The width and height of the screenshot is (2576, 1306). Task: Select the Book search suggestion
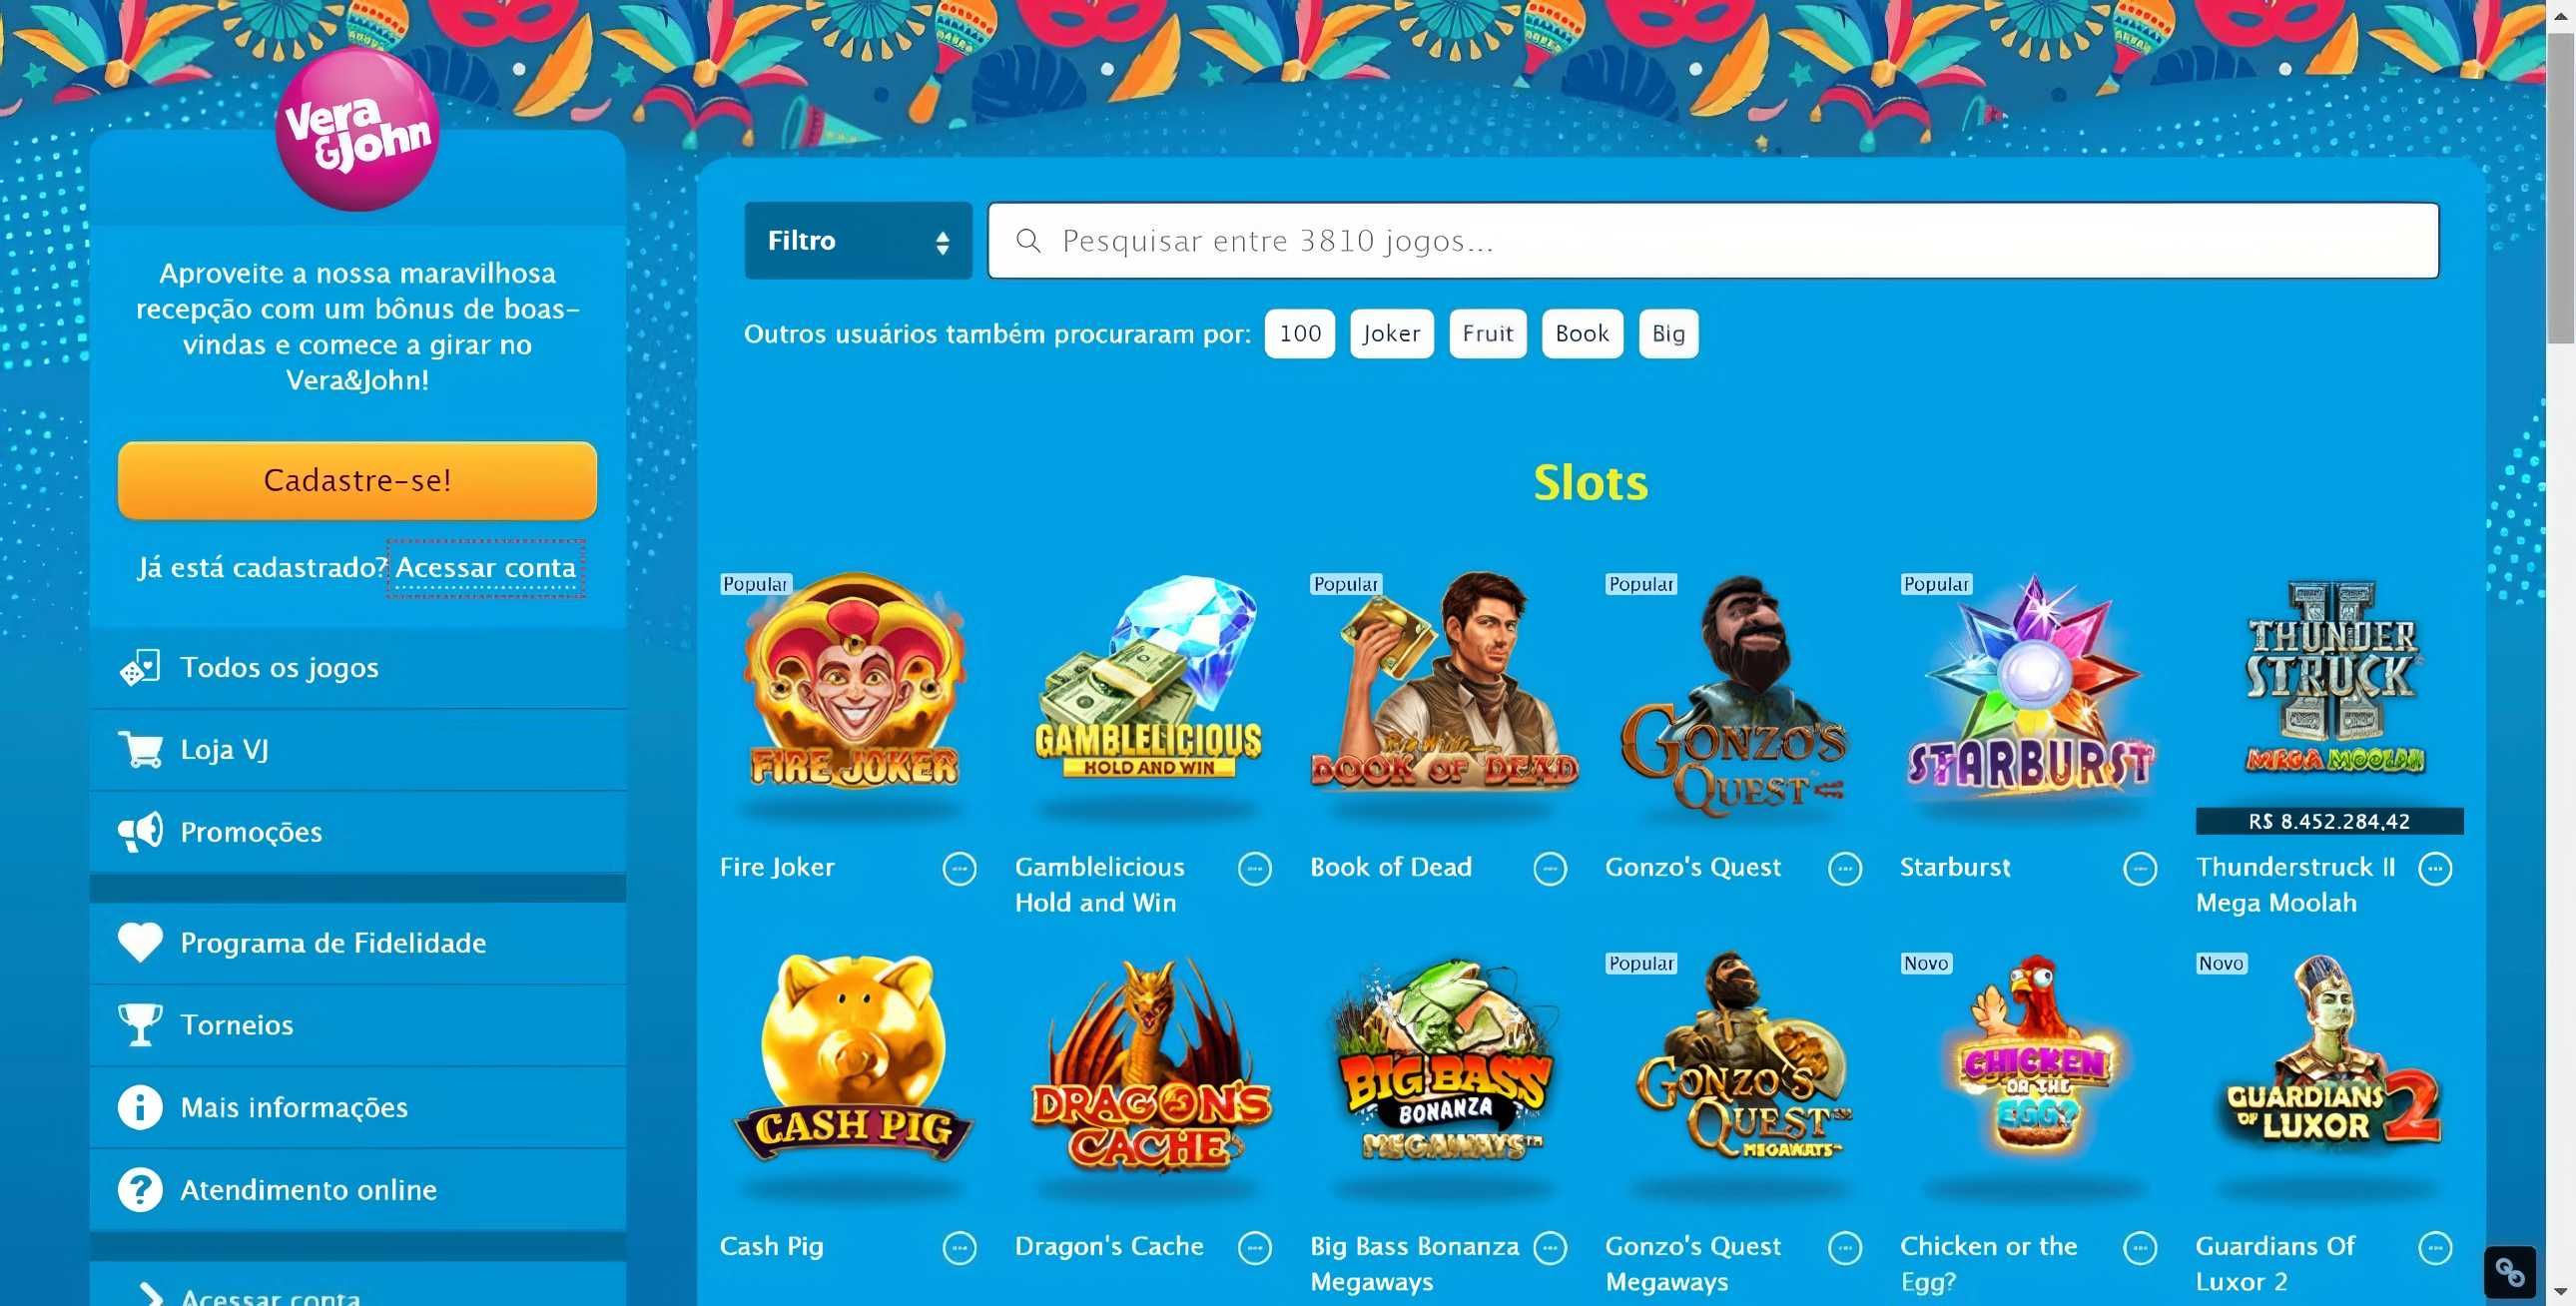(1582, 333)
